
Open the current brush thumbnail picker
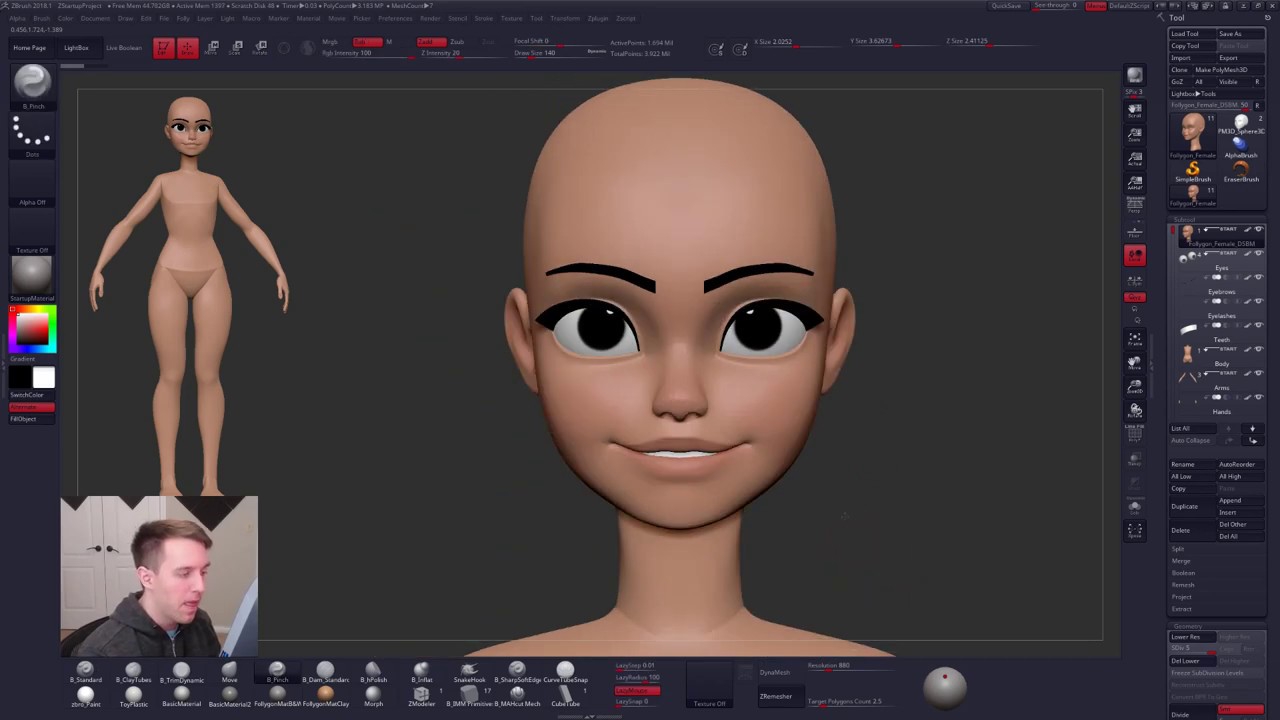pyautogui.click(x=32, y=84)
